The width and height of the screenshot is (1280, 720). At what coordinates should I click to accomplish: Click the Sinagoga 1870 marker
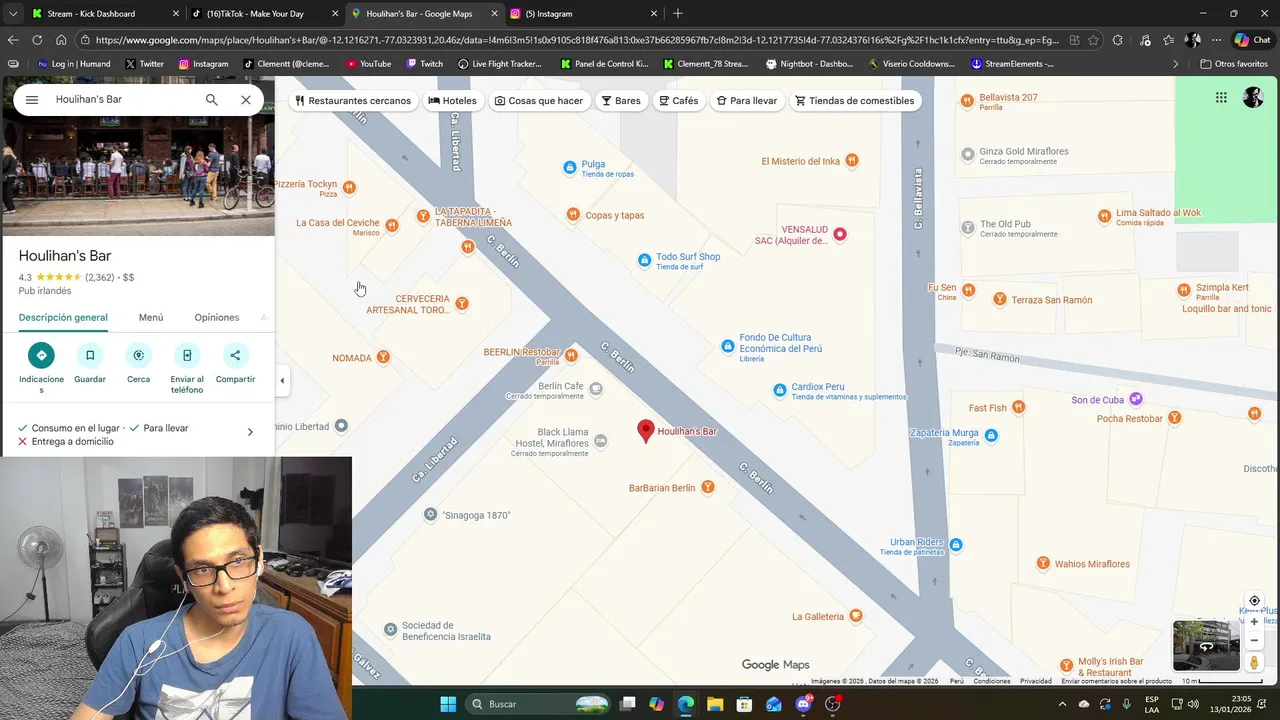point(430,514)
